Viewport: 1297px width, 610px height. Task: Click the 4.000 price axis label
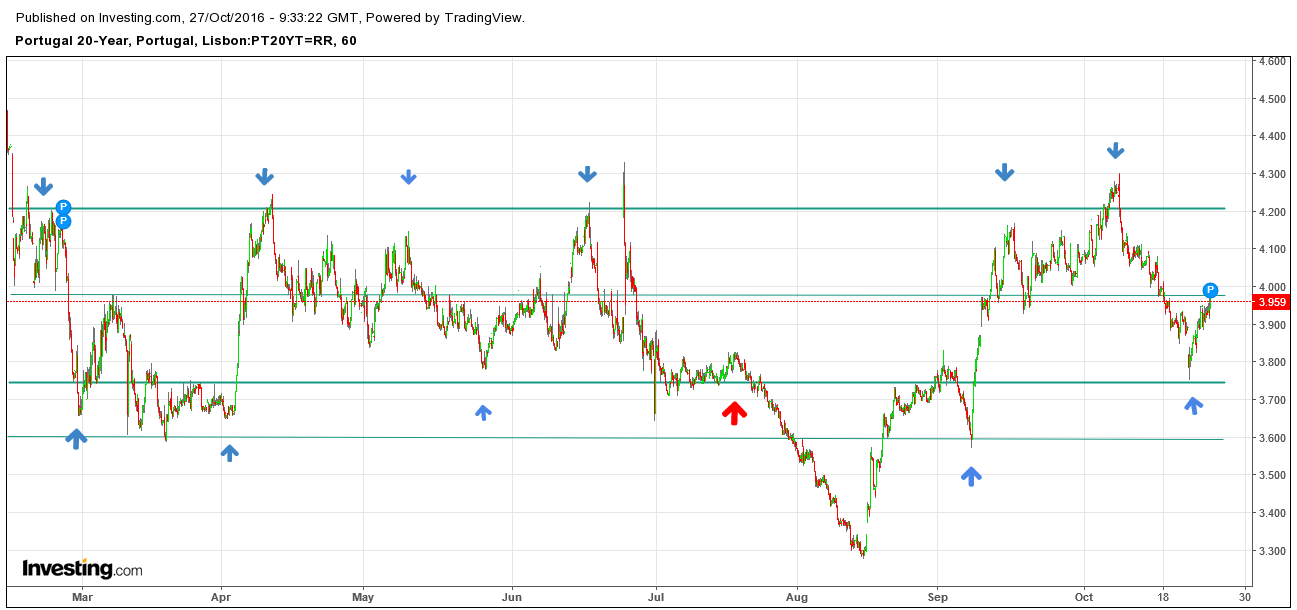[1272, 287]
